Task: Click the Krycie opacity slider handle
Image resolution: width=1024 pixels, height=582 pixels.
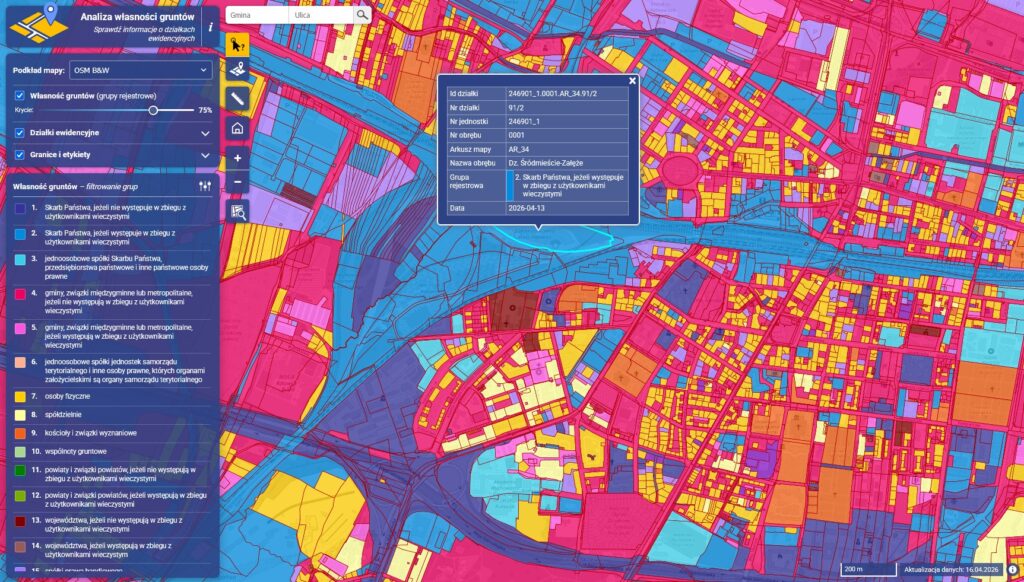Action: click(153, 110)
